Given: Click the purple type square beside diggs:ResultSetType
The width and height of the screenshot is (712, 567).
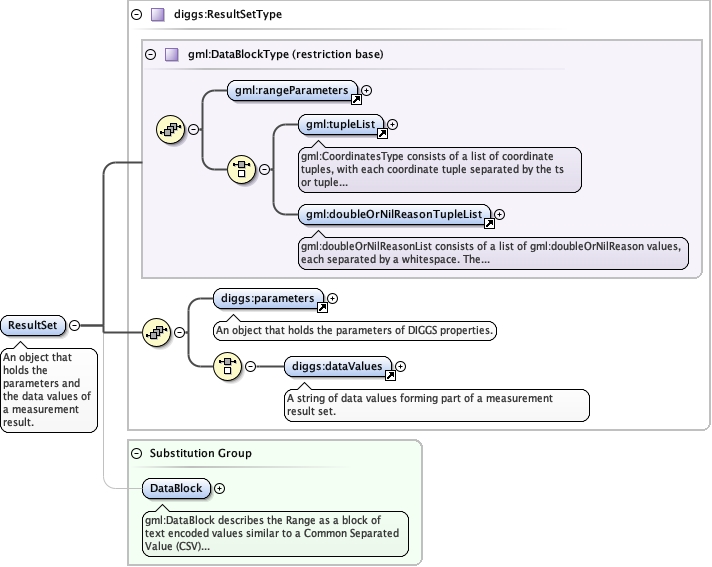Looking at the screenshot, I should 158,15.
